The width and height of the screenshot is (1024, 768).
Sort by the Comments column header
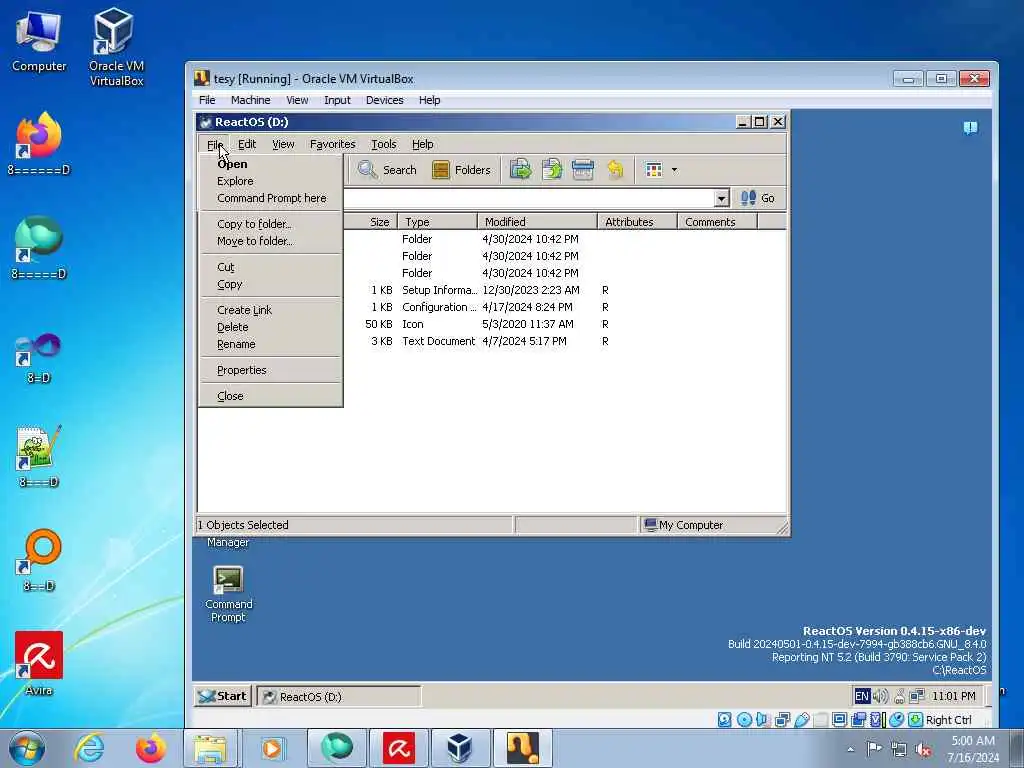click(x=717, y=222)
